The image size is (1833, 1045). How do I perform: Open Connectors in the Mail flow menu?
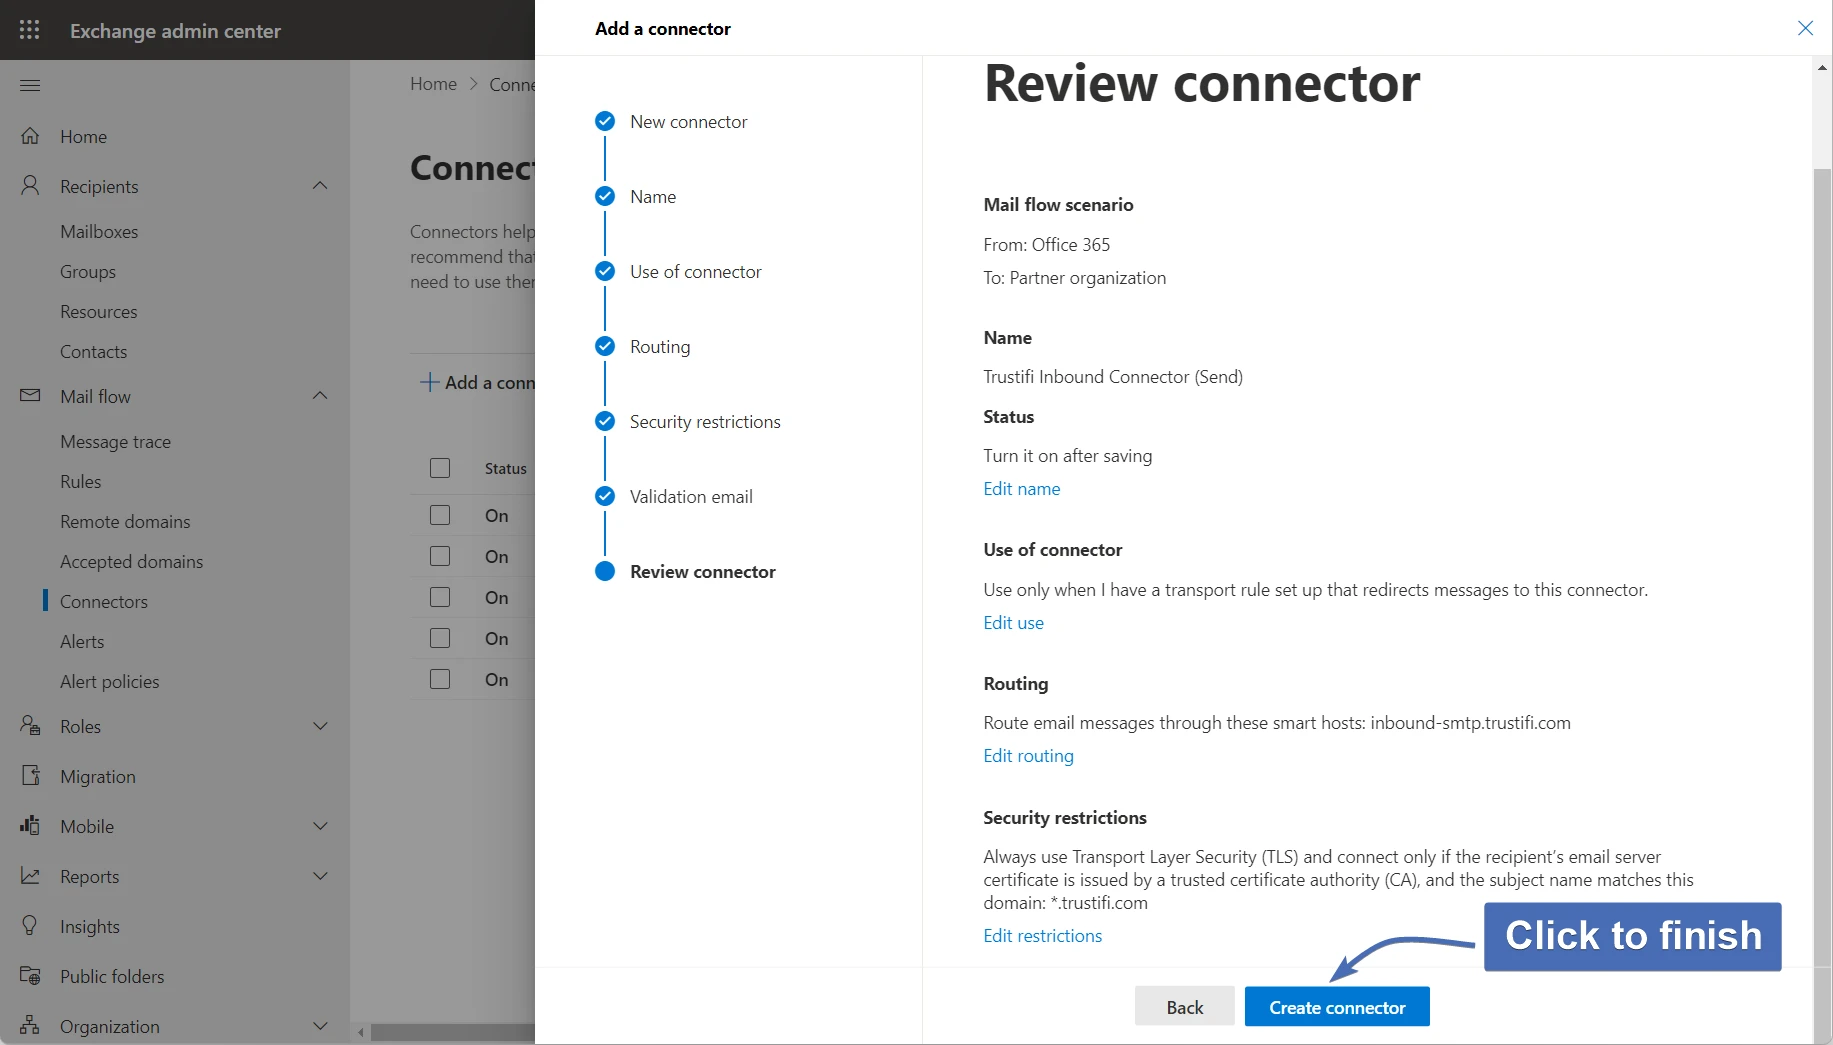(104, 601)
